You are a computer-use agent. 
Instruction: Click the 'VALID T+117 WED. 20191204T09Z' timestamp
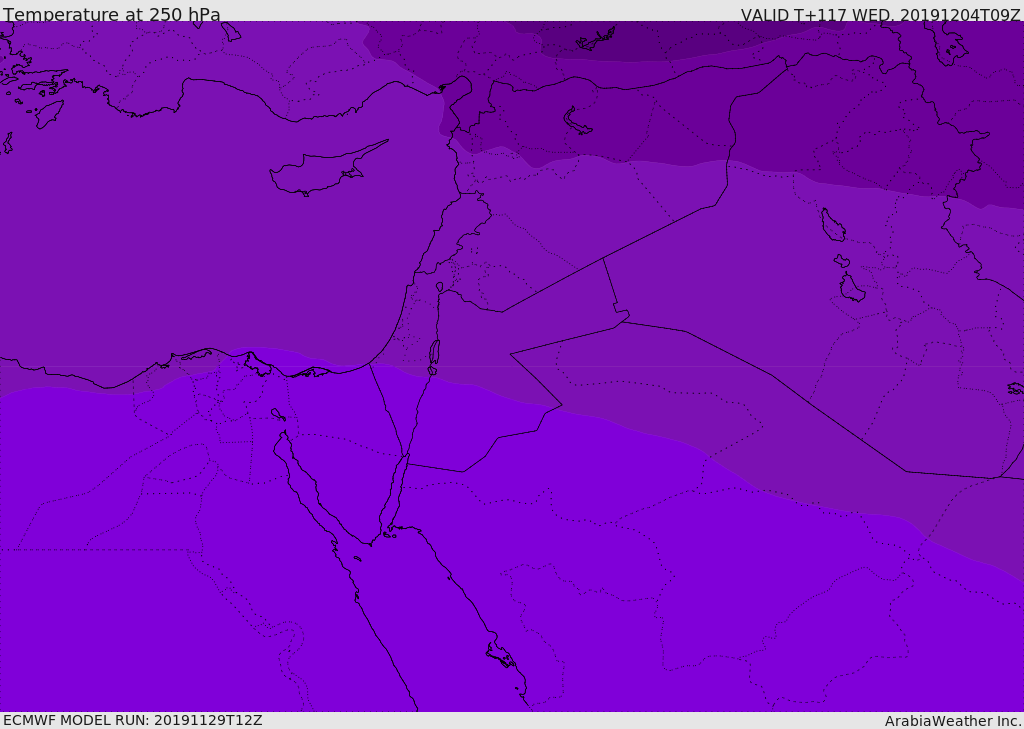tap(880, 14)
